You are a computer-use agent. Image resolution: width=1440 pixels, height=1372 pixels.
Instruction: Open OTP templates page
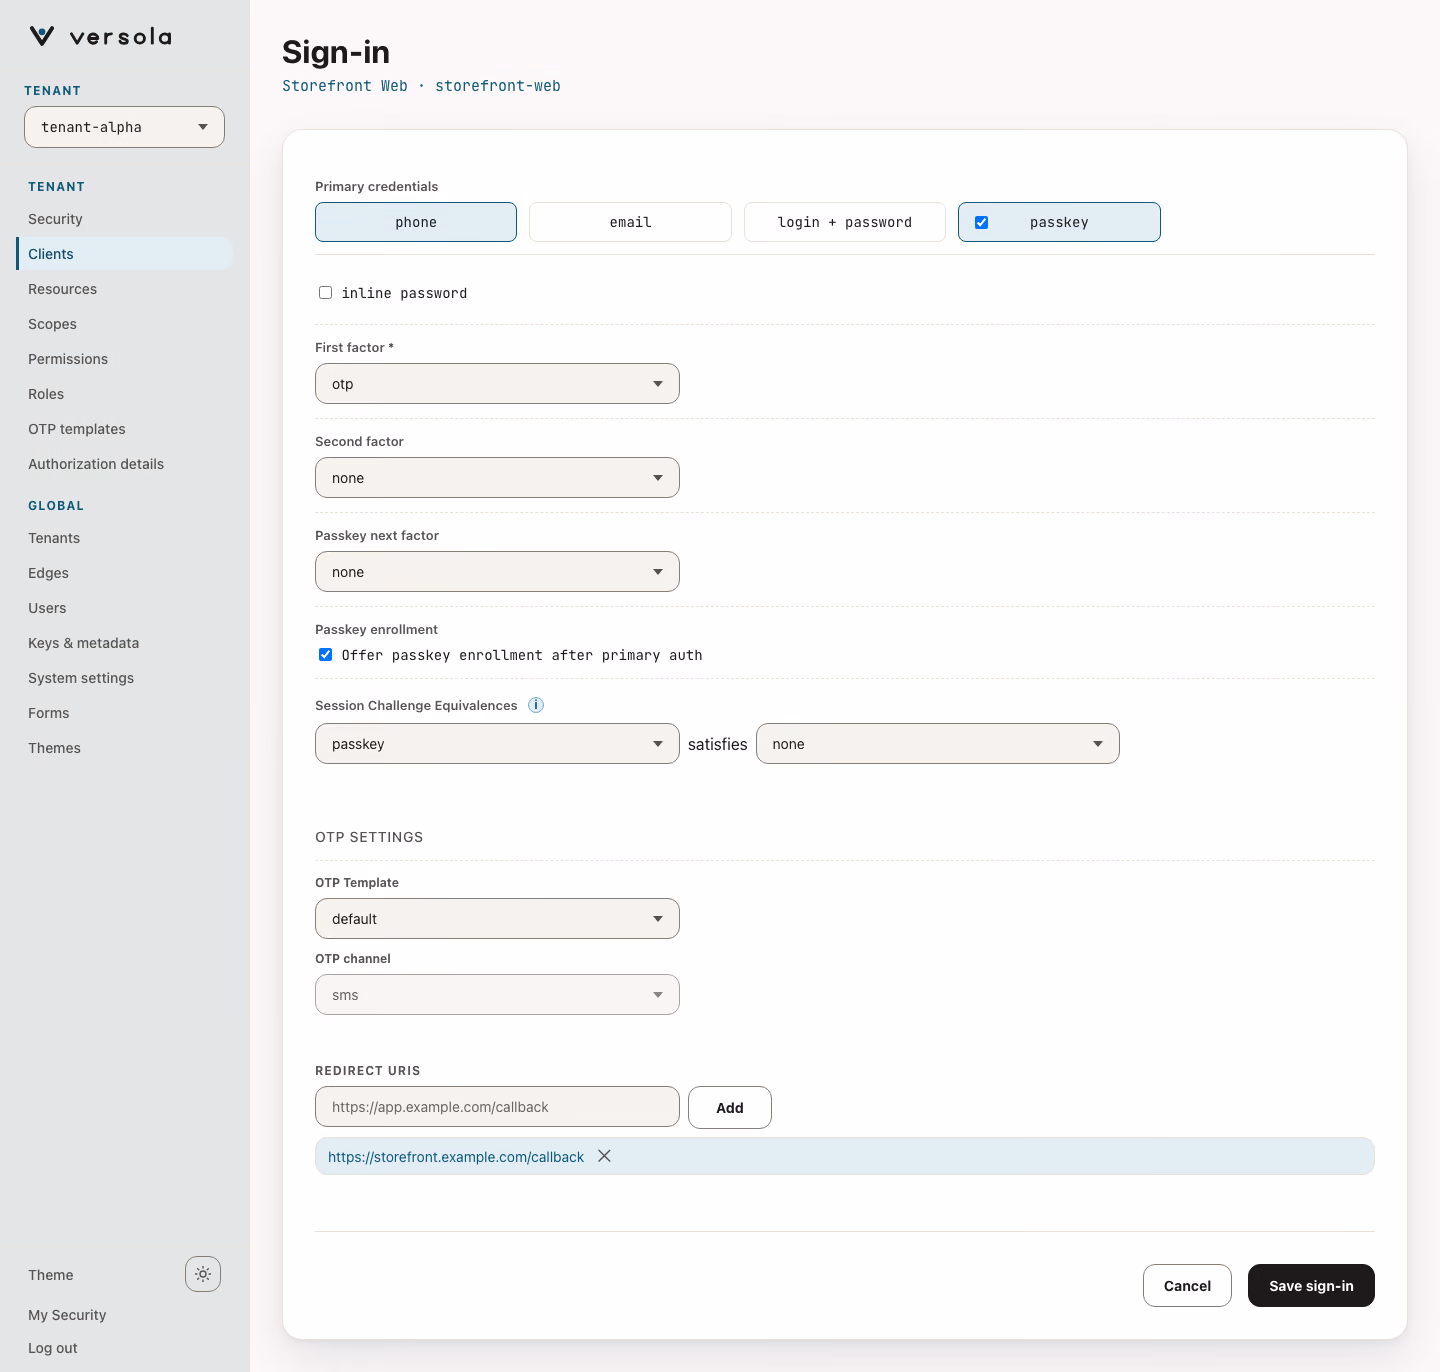coord(124,429)
